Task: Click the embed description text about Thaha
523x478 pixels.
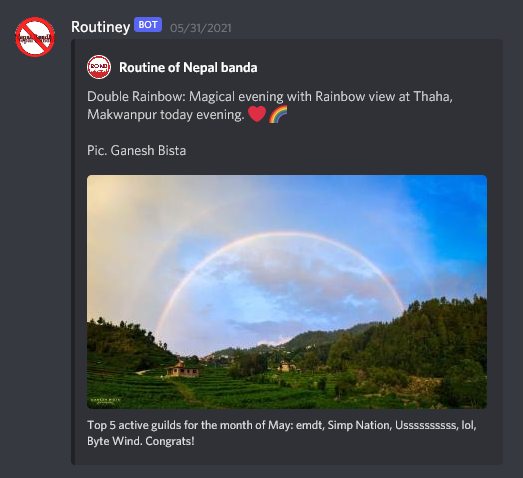Action: (x=270, y=105)
